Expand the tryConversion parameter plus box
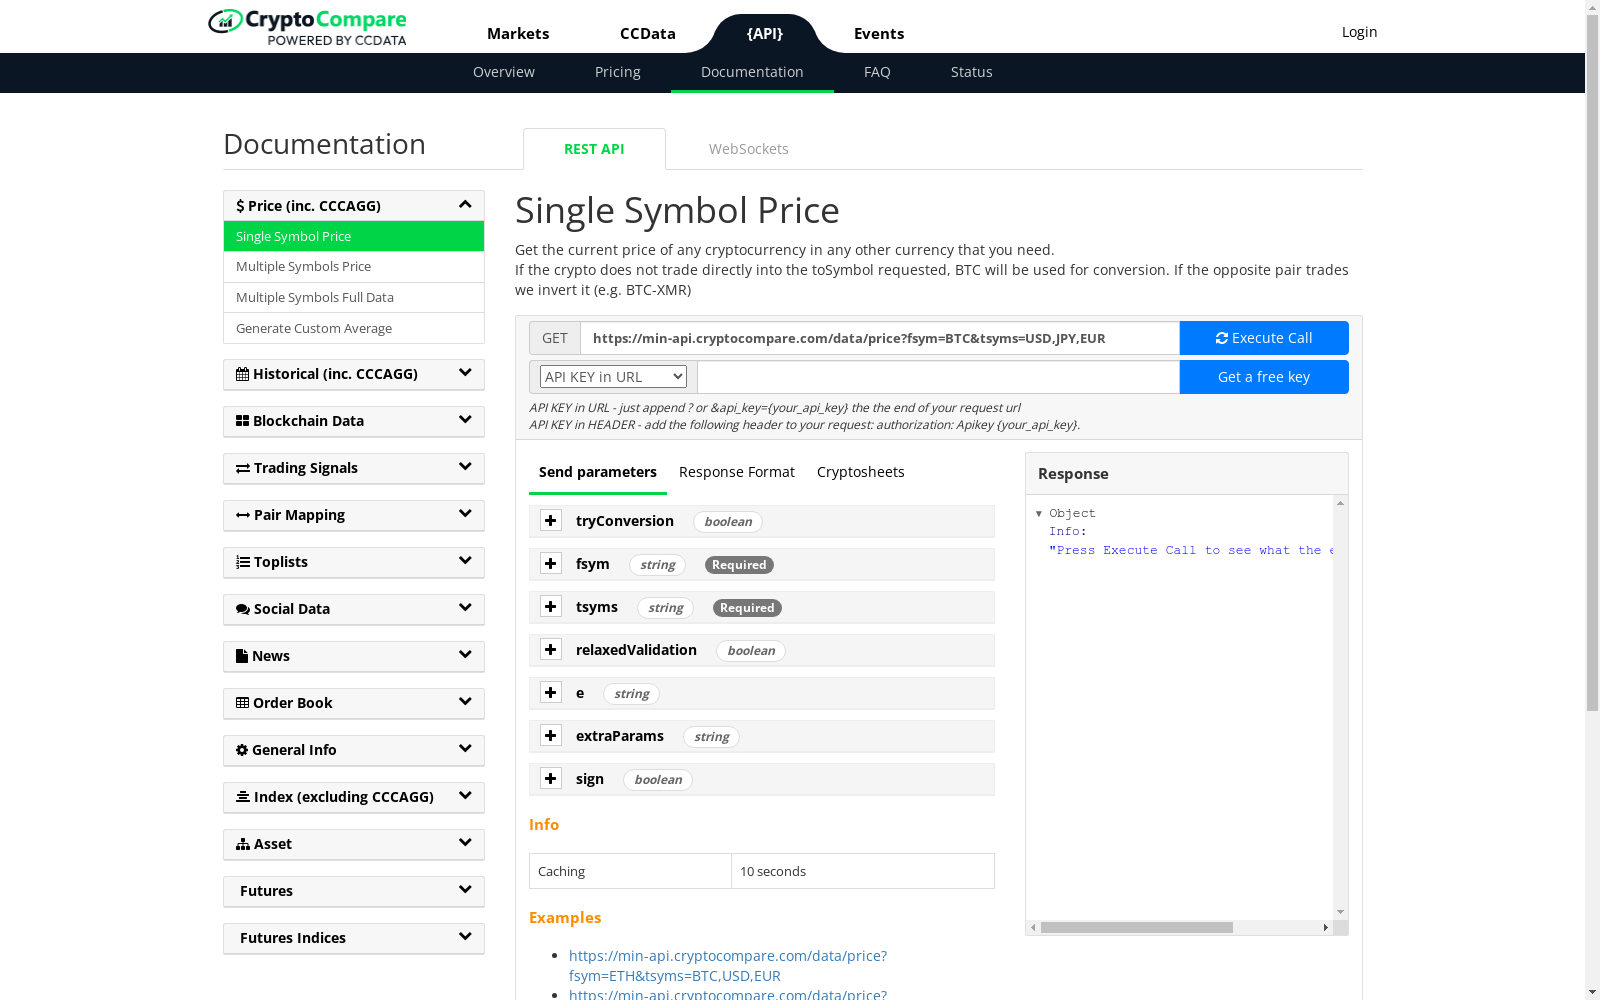1600x1000 pixels. pos(551,521)
